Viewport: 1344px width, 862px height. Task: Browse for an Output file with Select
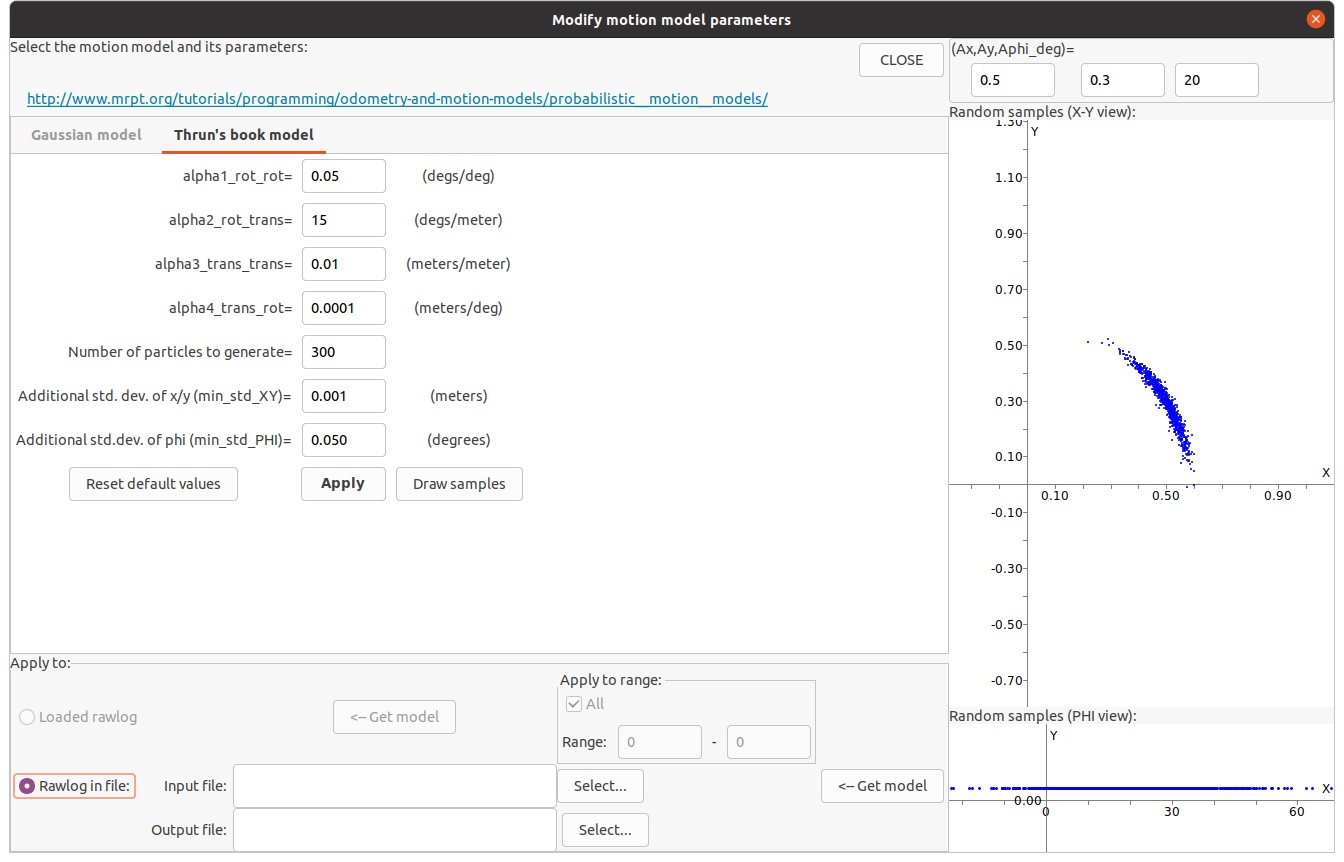(605, 830)
